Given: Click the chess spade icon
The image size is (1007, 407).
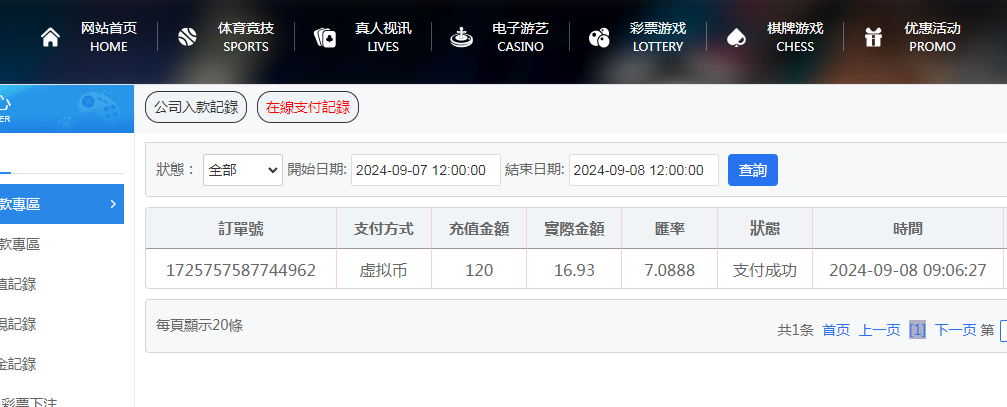Looking at the screenshot, I should [736, 38].
